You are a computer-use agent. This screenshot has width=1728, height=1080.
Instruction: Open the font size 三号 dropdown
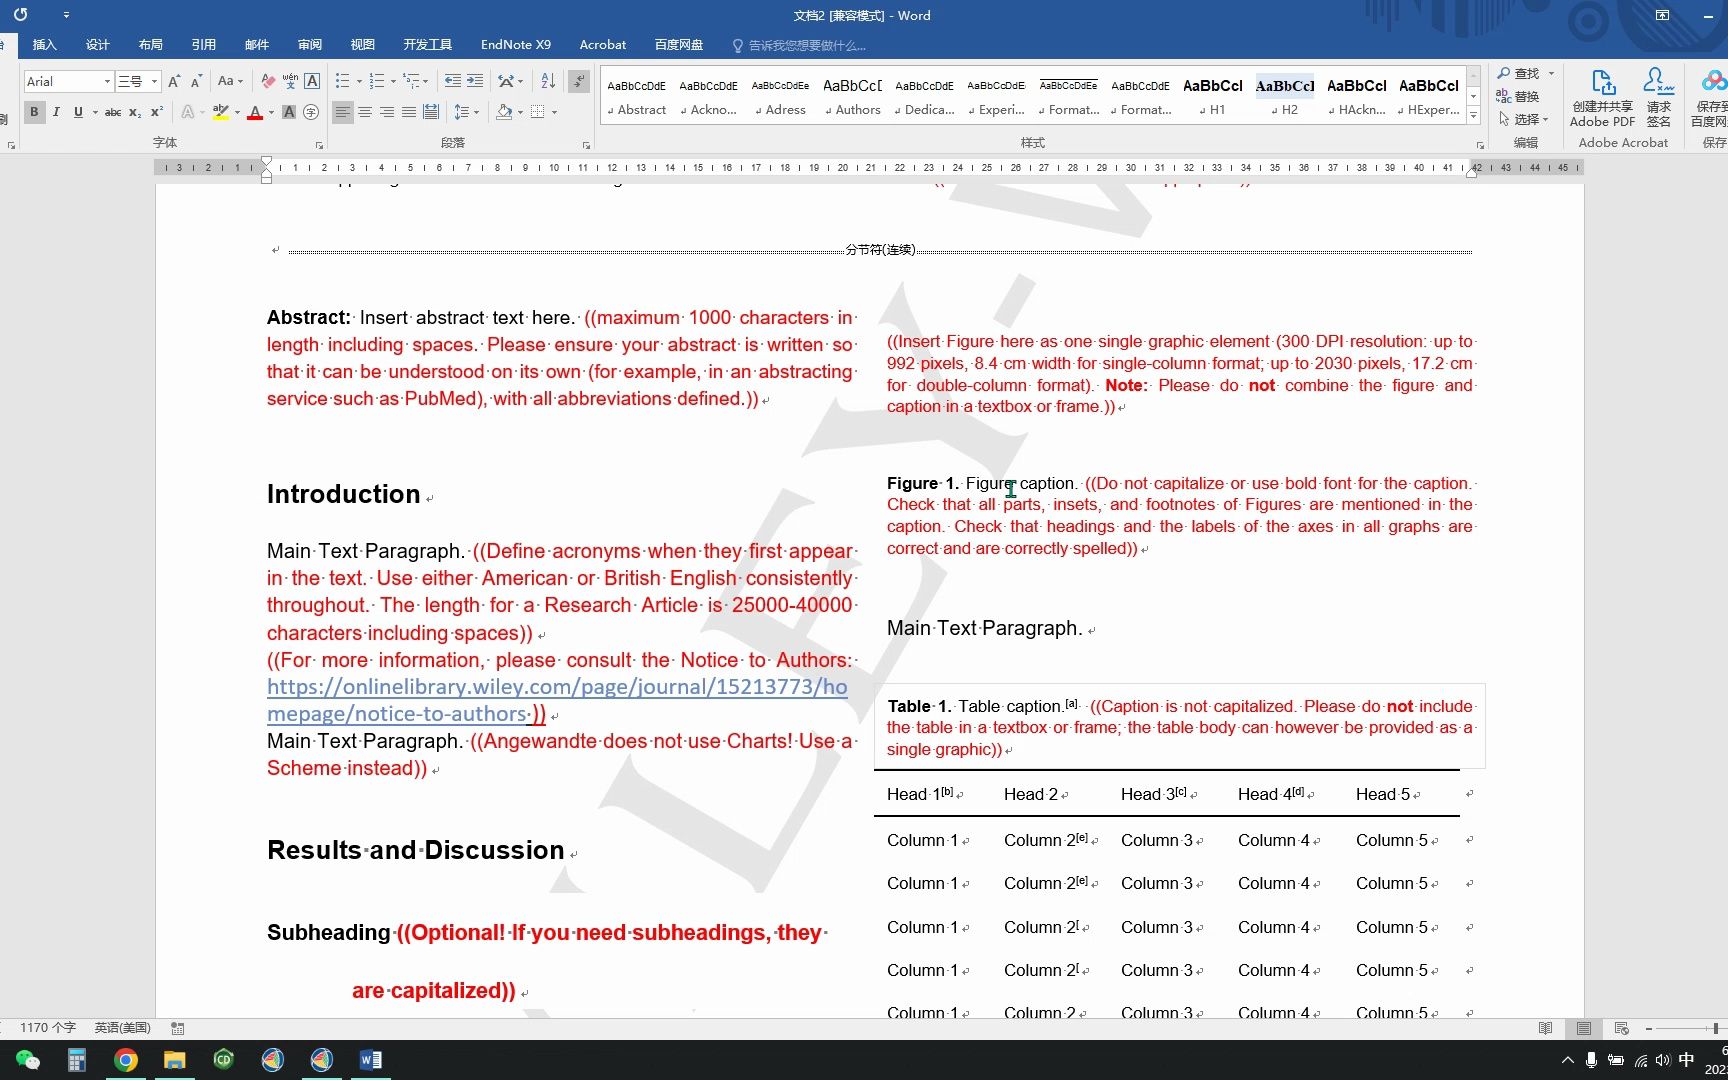(x=154, y=81)
